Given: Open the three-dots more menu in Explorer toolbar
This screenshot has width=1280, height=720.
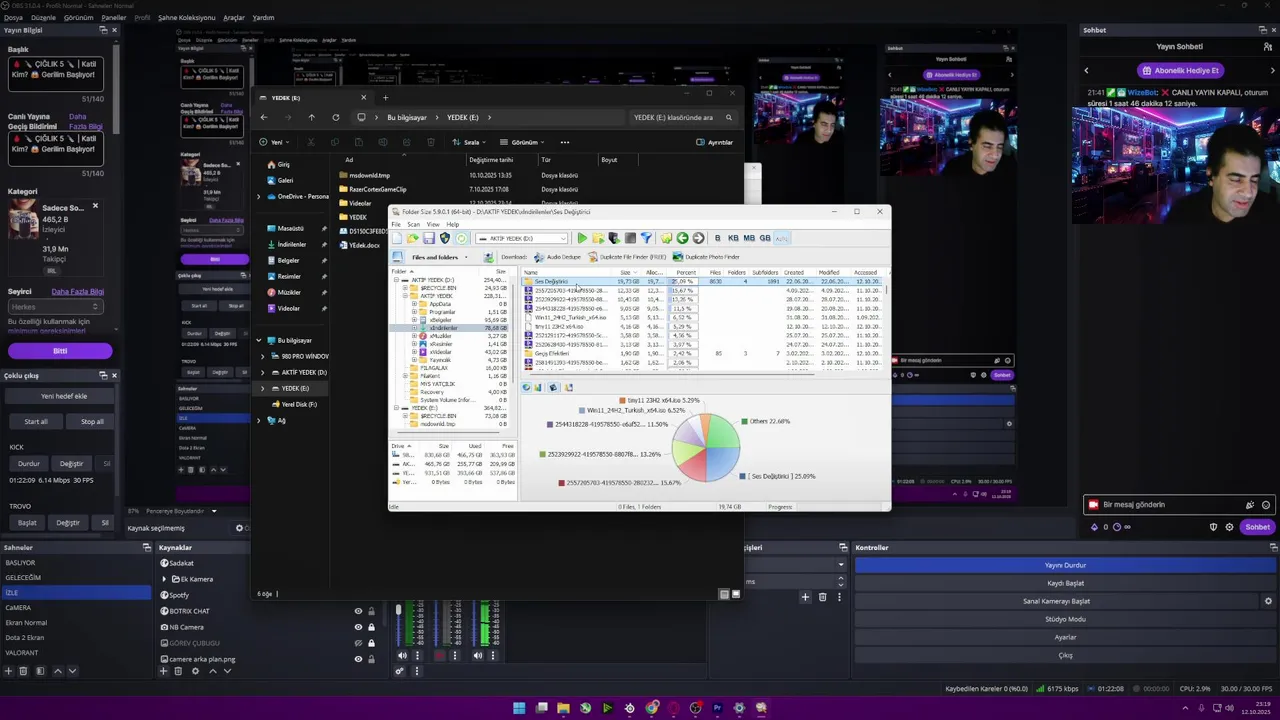Looking at the screenshot, I should [x=564, y=142].
